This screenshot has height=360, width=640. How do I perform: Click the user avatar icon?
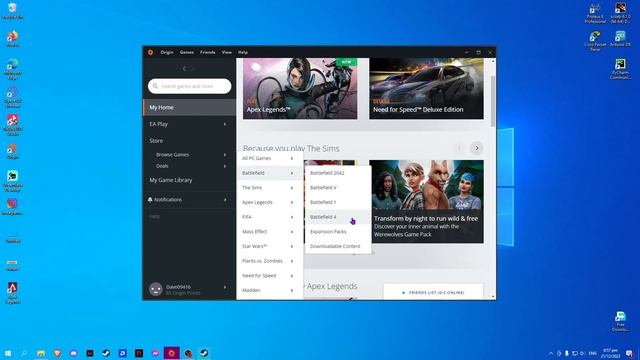156,289
